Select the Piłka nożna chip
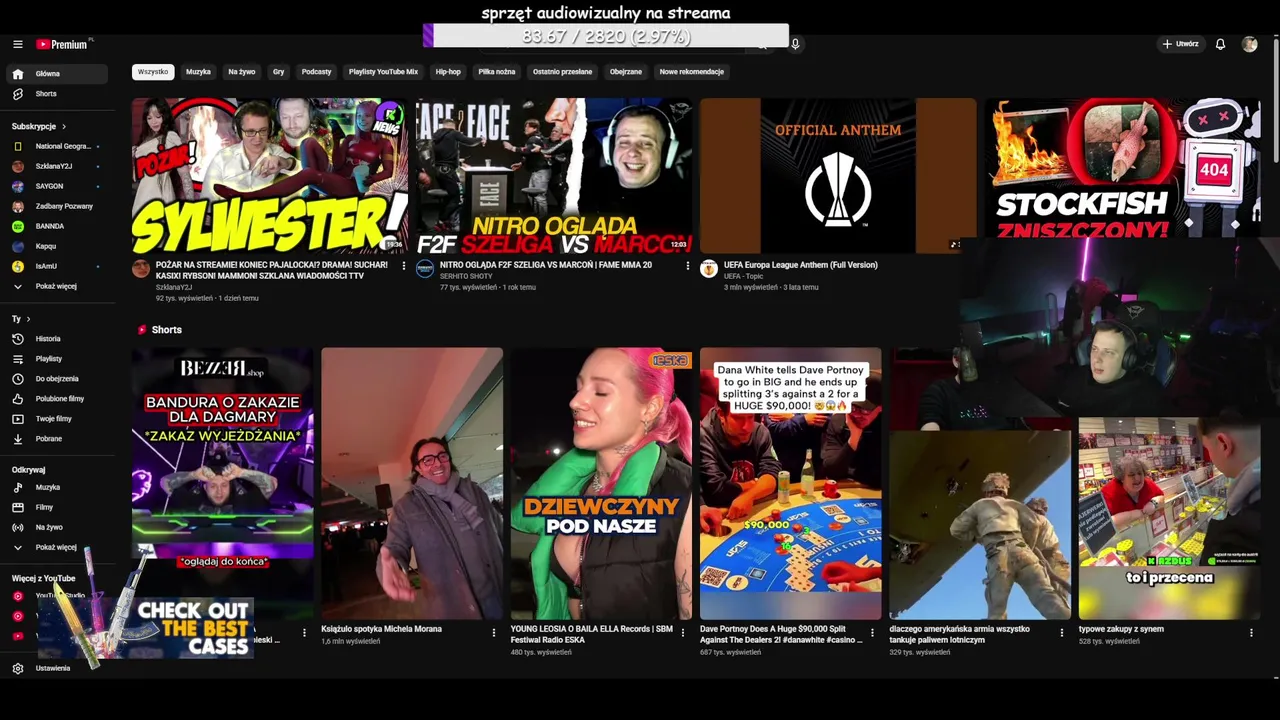This screenshot has width=1280, height=720. click(497, 72)
